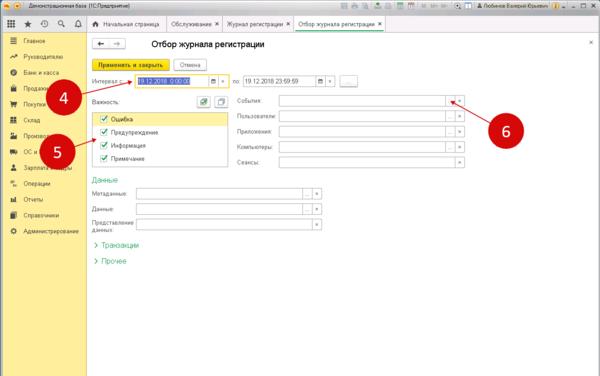The width and height of the screenshot is (600, 376).
Task: Click the interval period chooser ellipsis button
Action: tap(349, 81)
